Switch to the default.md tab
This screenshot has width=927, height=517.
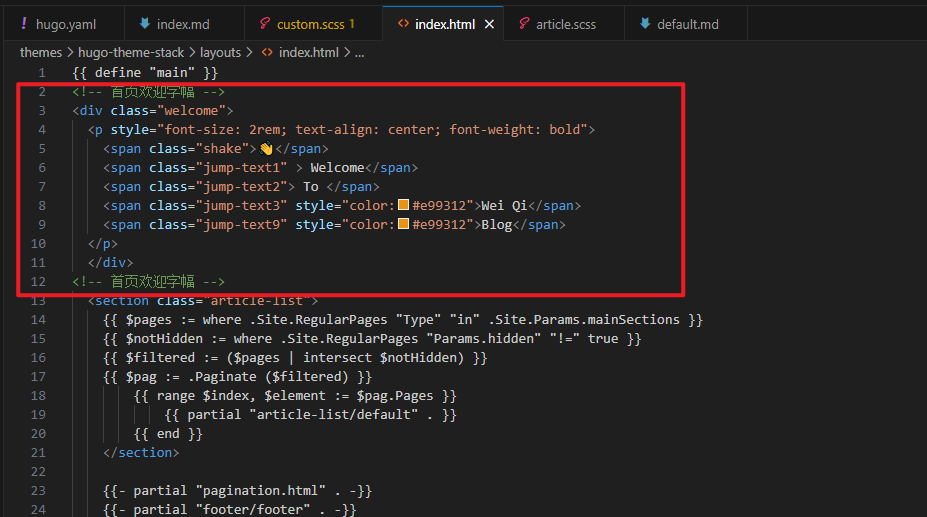click(x=686, y=24)
